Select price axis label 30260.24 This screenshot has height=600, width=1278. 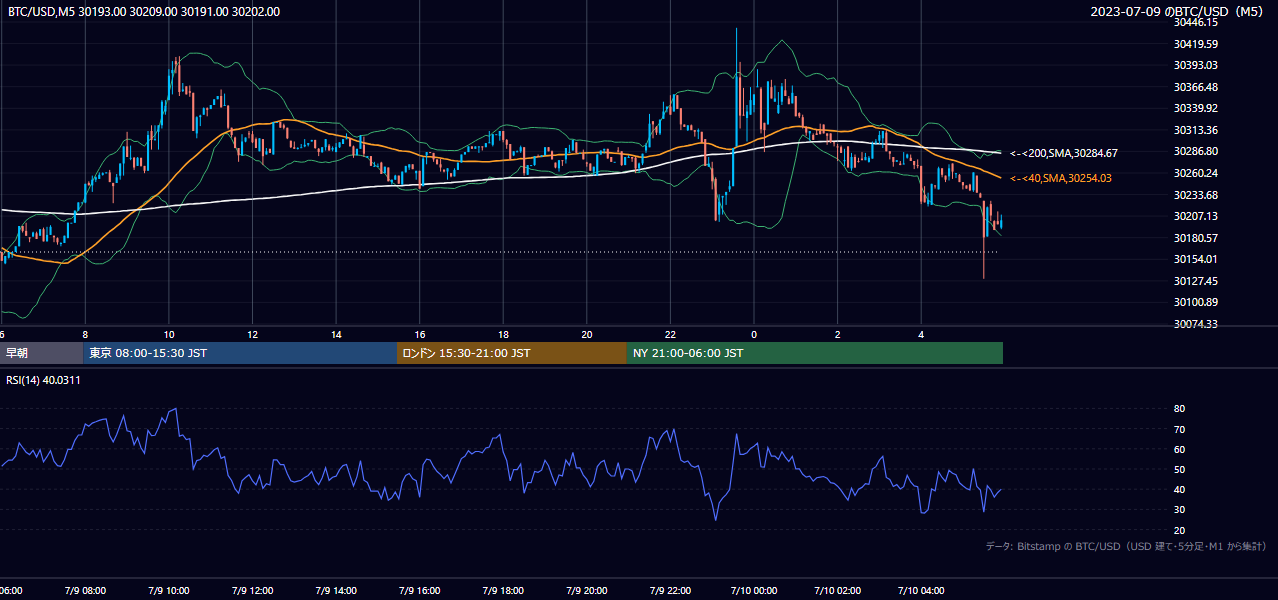(x=1195, y=173)
